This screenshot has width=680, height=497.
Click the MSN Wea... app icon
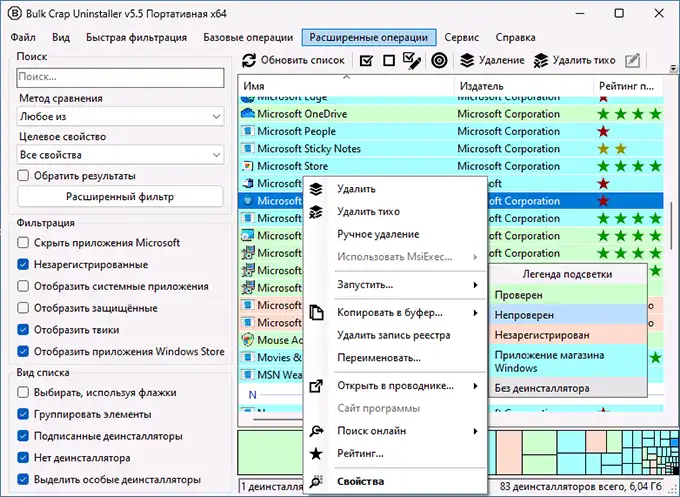[248, 374]
